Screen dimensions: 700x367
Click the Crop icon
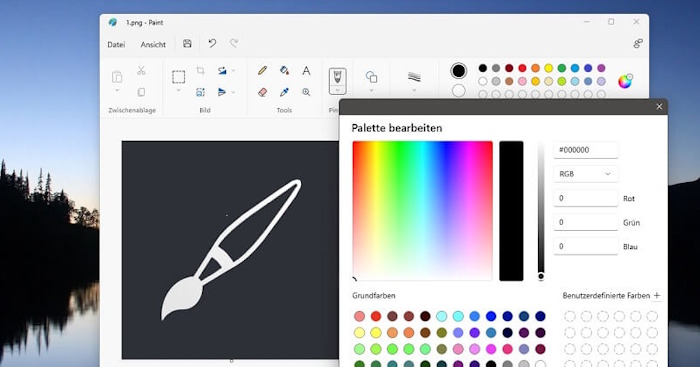(200, 71)
